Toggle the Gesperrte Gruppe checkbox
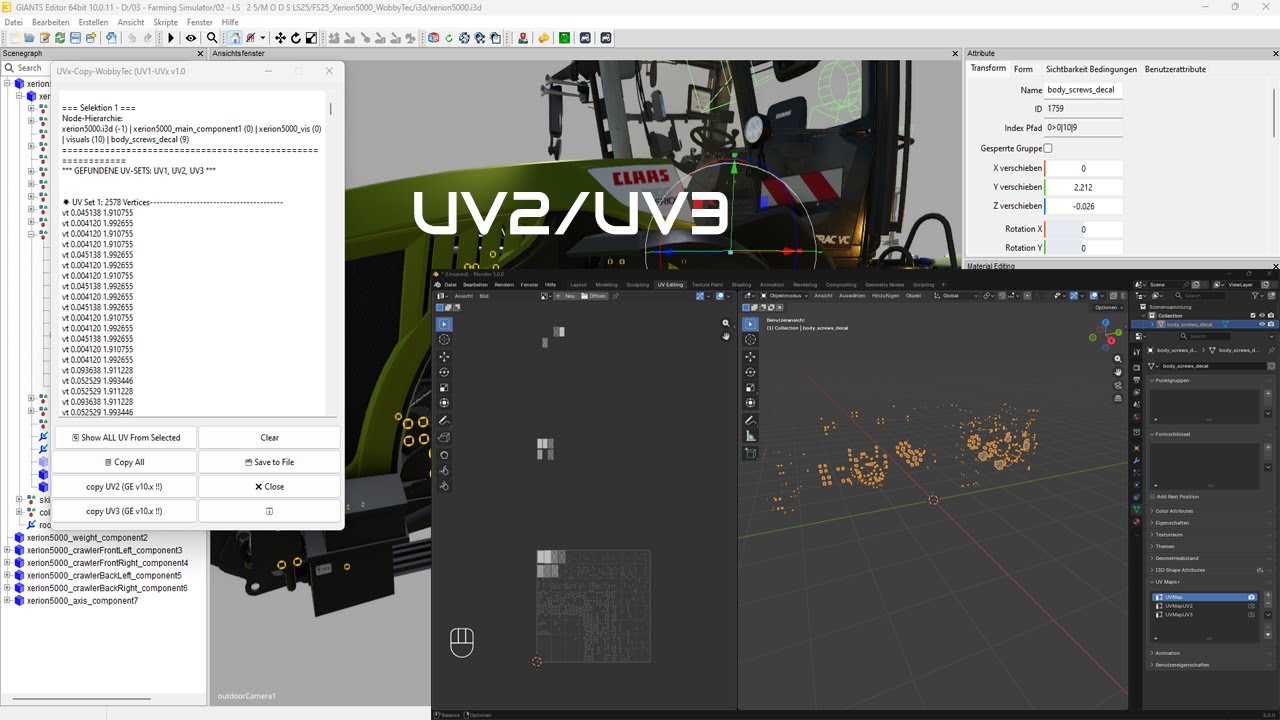Viewport: 1280px width, 720px height. [1048, 148]
